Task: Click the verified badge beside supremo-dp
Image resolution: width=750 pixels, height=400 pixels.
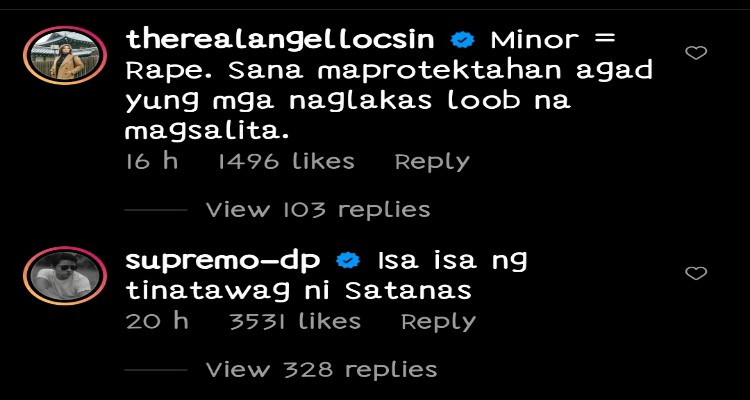Action: coord(349,261)
